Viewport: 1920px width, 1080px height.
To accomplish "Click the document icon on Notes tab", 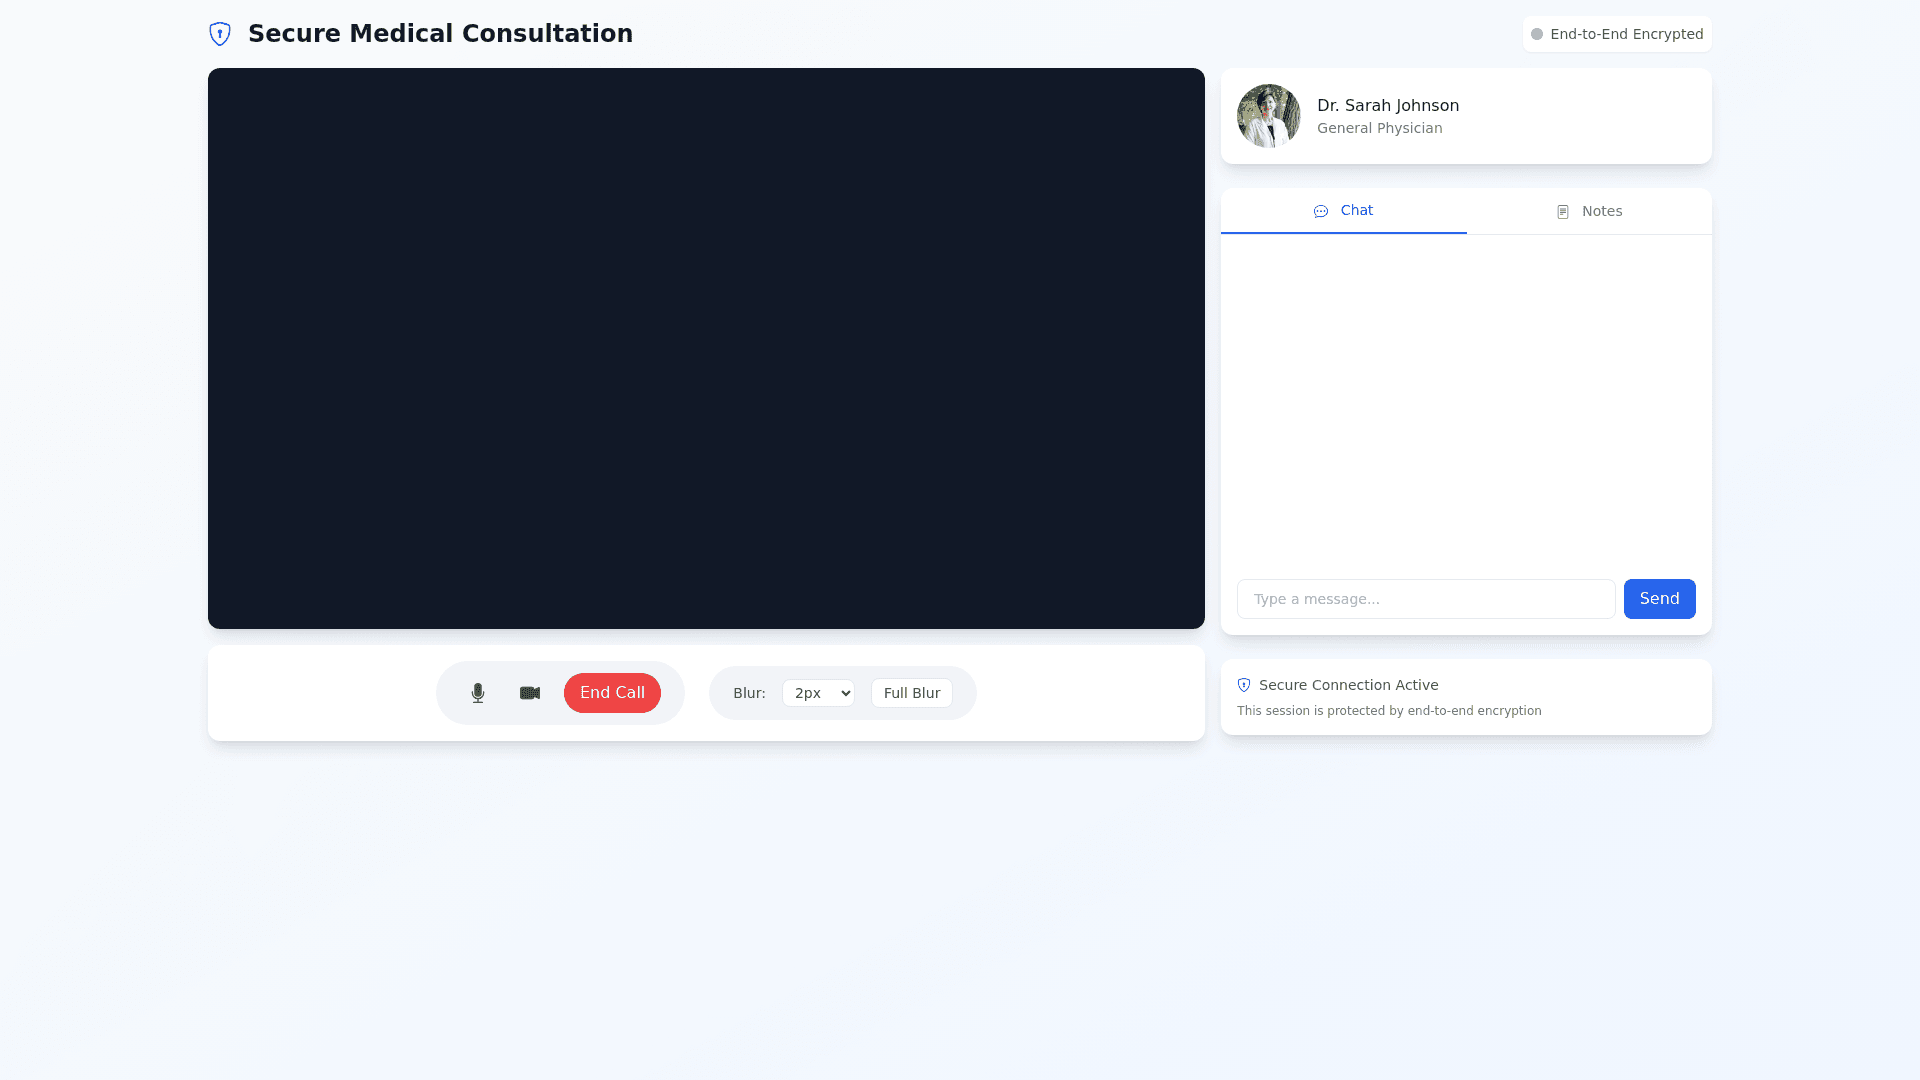I will click(1563, 212).
